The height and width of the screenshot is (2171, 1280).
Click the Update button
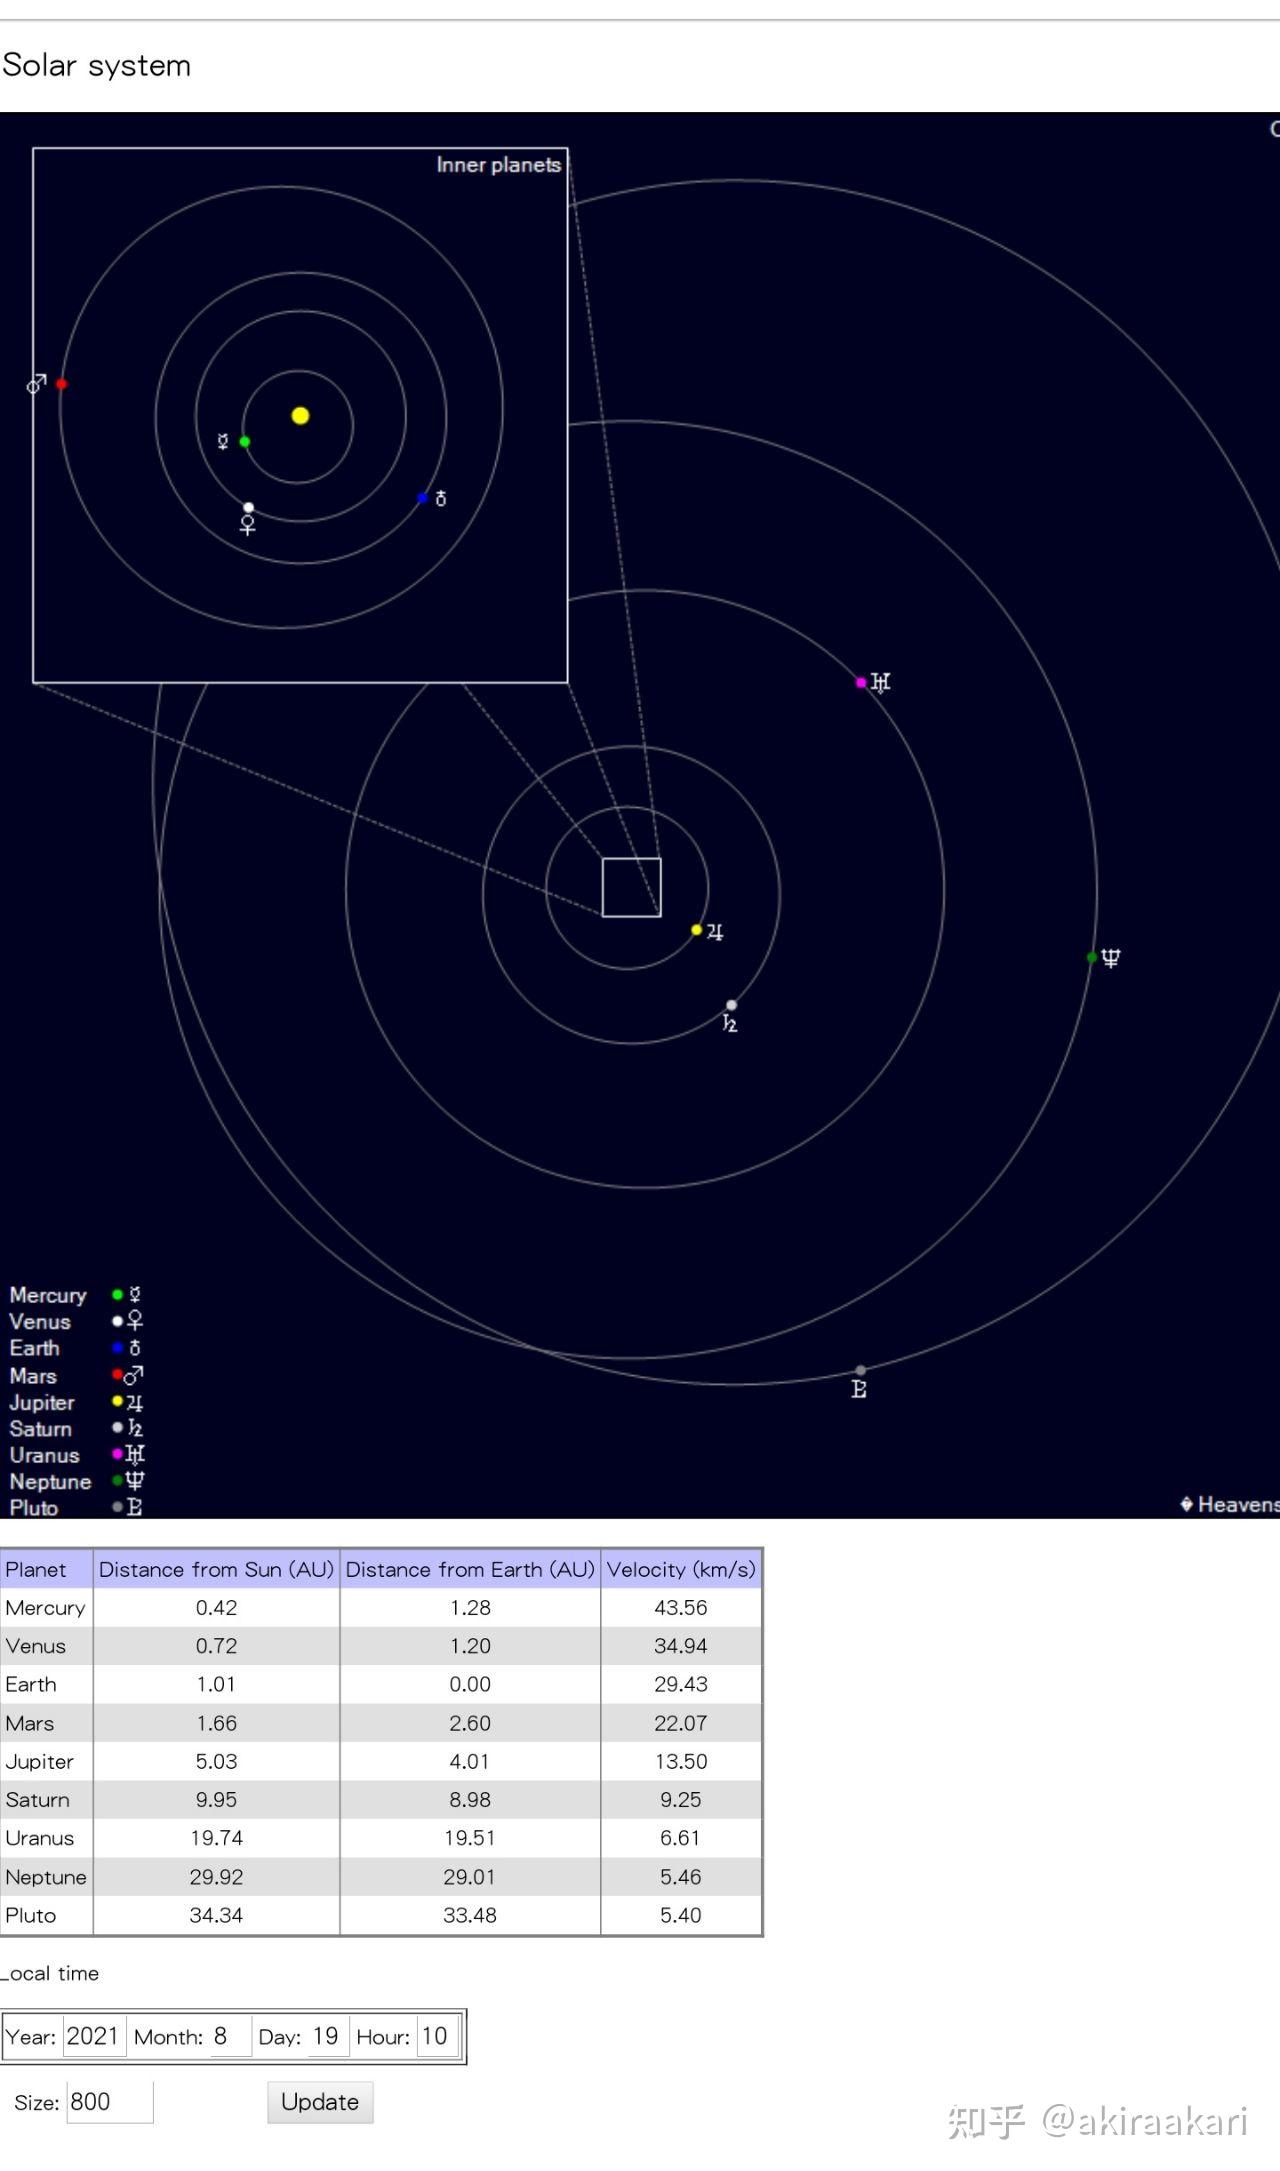point(320,2102)
